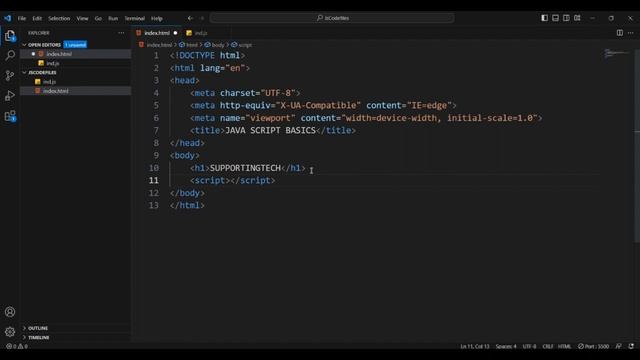Place cursor in SUPPORTINGTECH heading text
The image size is (640, 360).
245,168
